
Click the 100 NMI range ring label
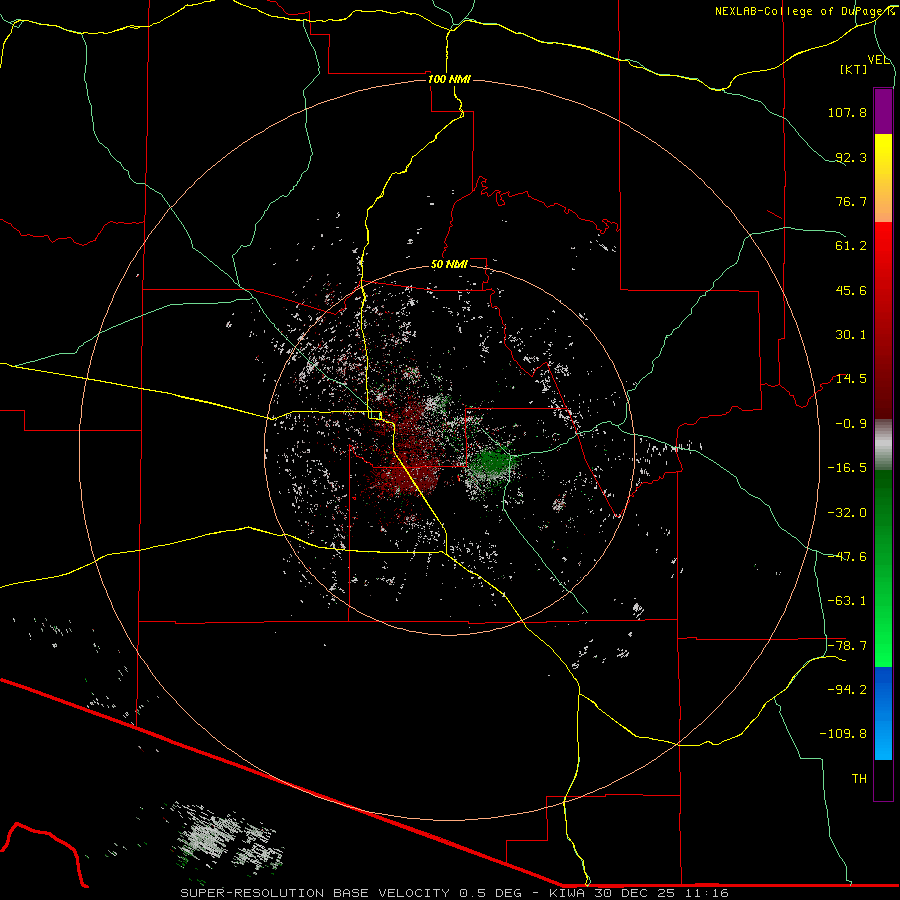coord(449,79)
